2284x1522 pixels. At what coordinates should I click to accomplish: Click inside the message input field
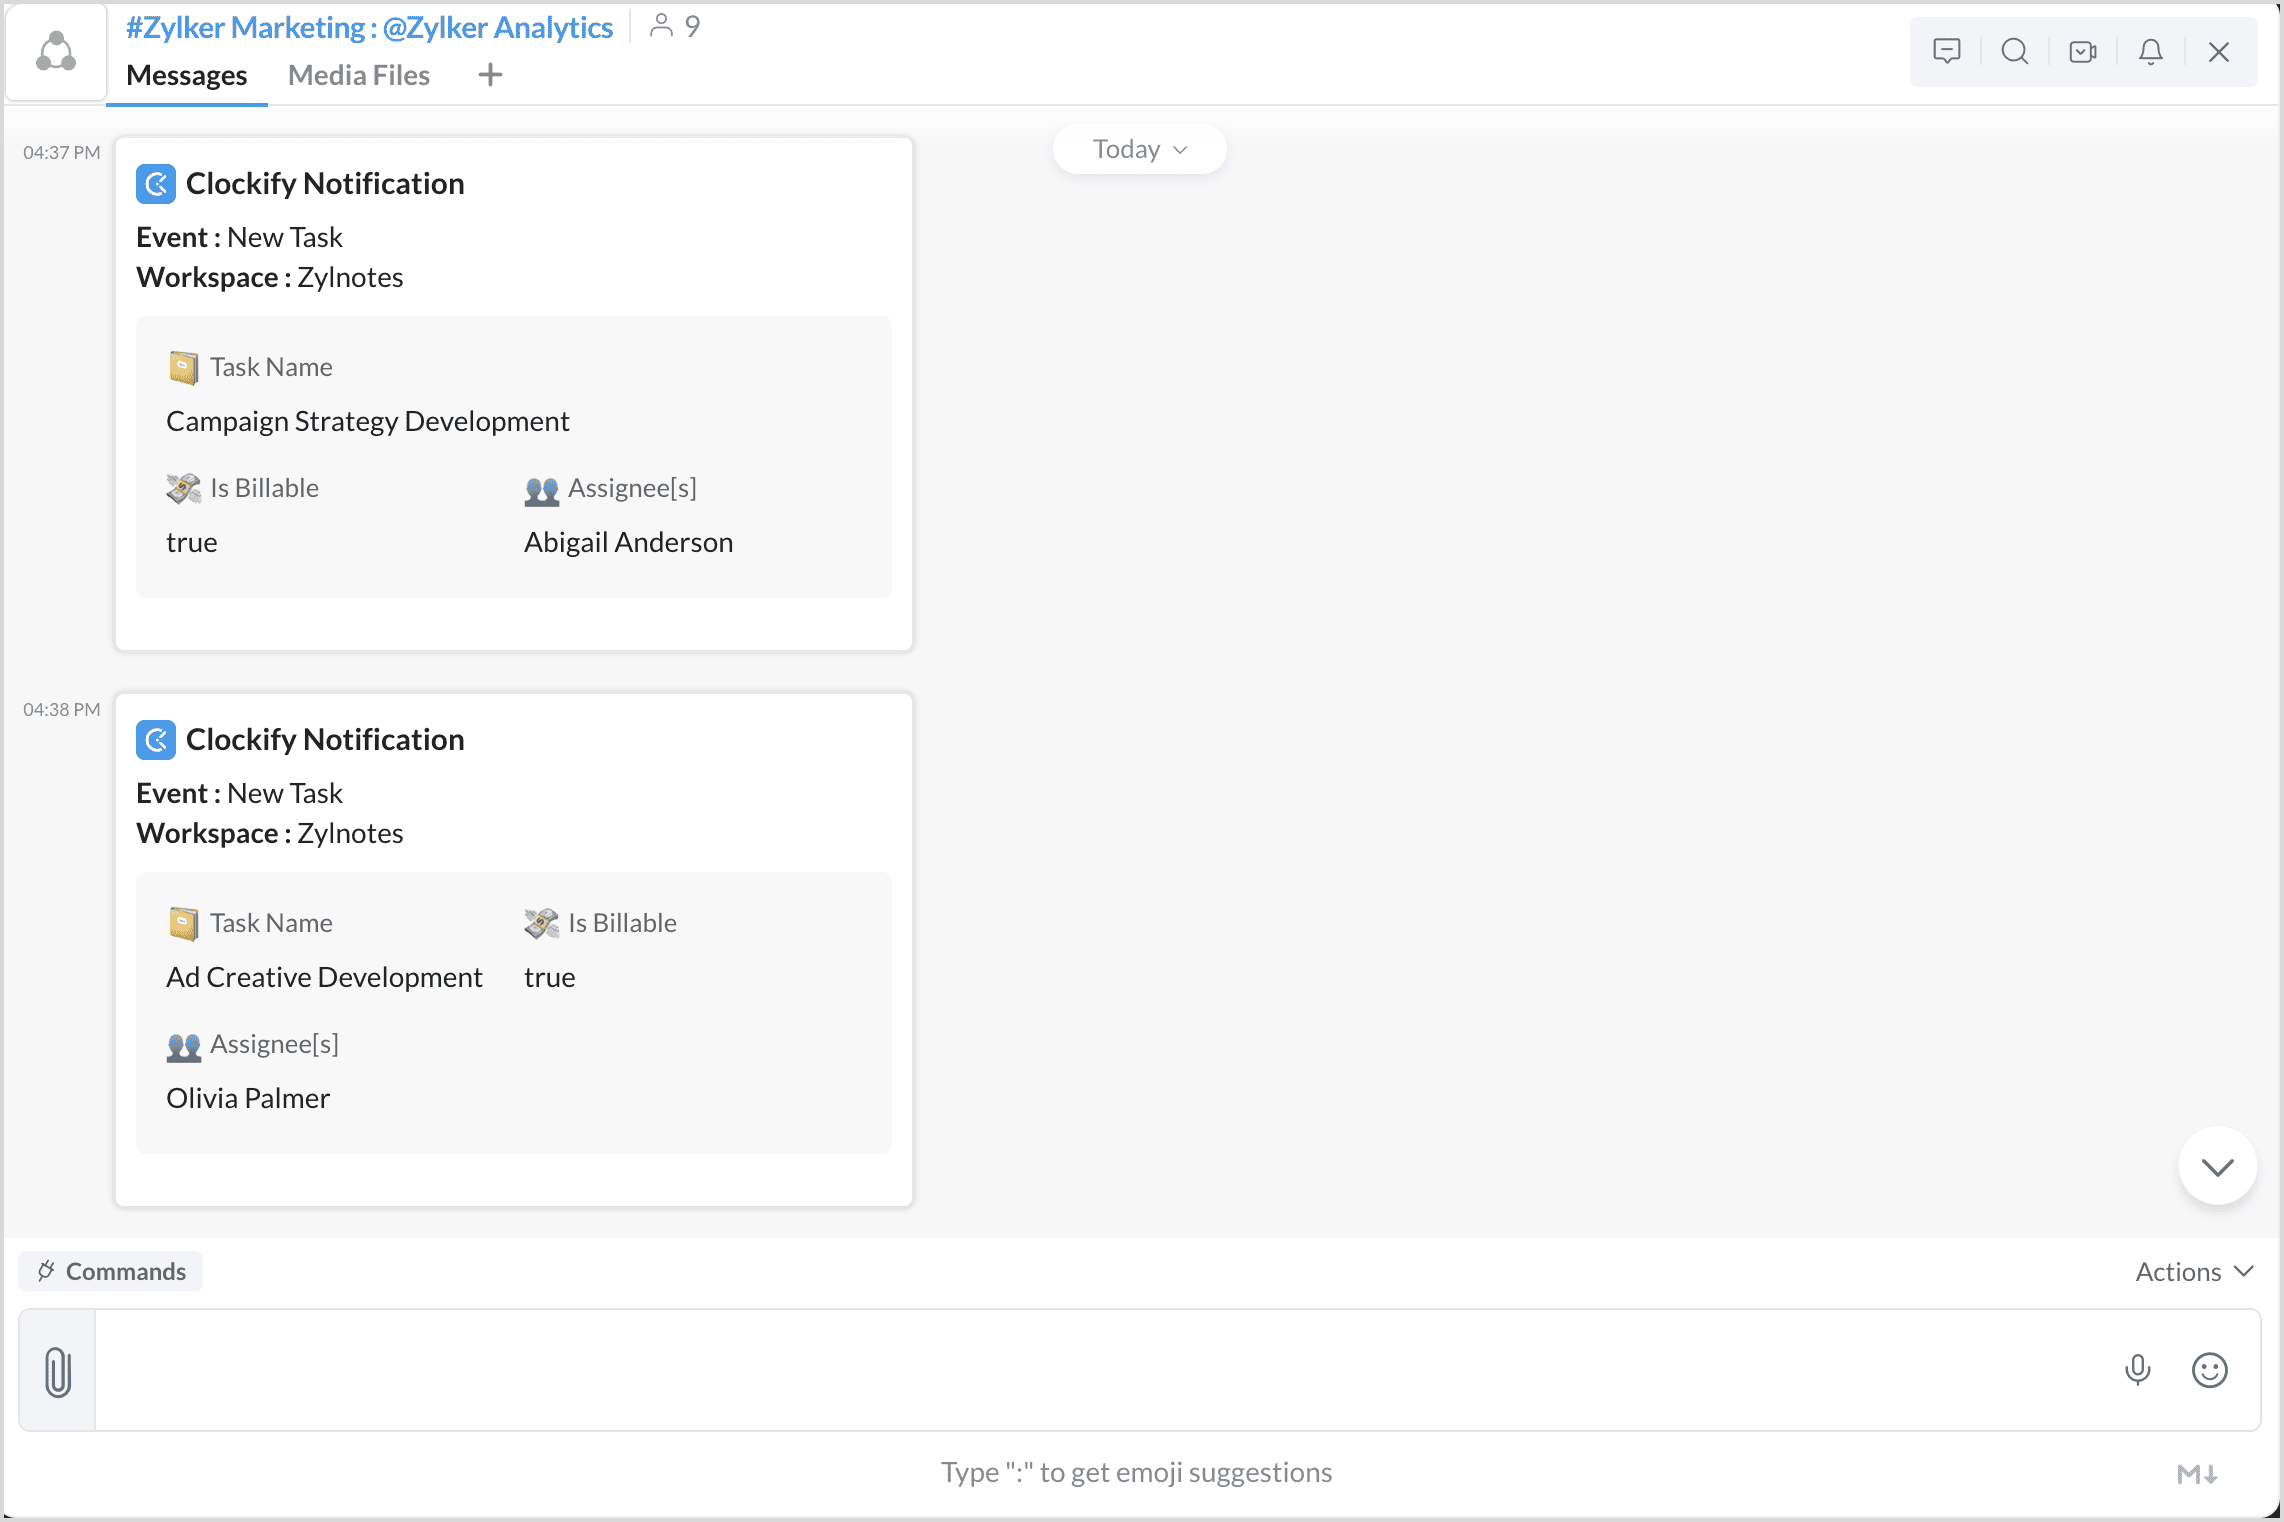pyautogui.click(x=1100, y=1370)
